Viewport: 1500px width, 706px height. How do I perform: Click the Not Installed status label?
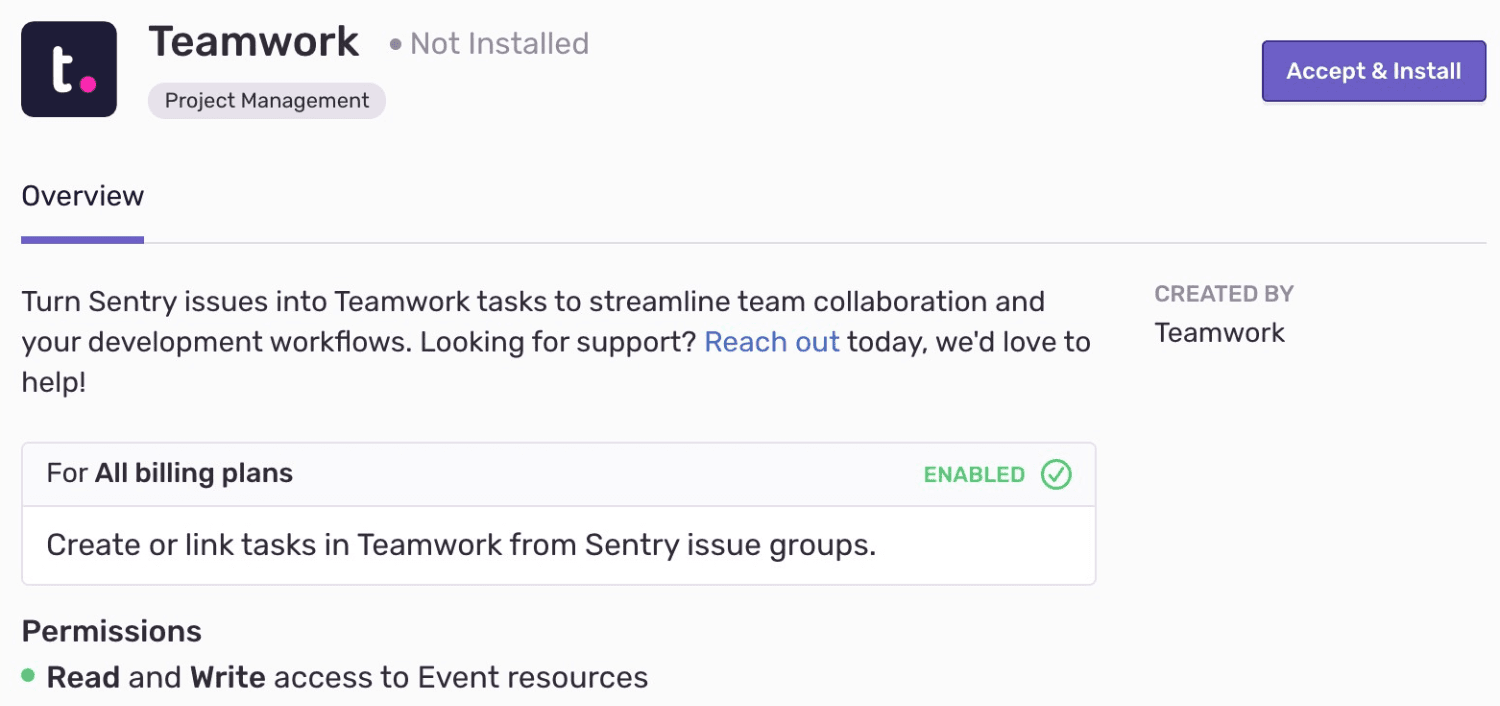(498, 44)
